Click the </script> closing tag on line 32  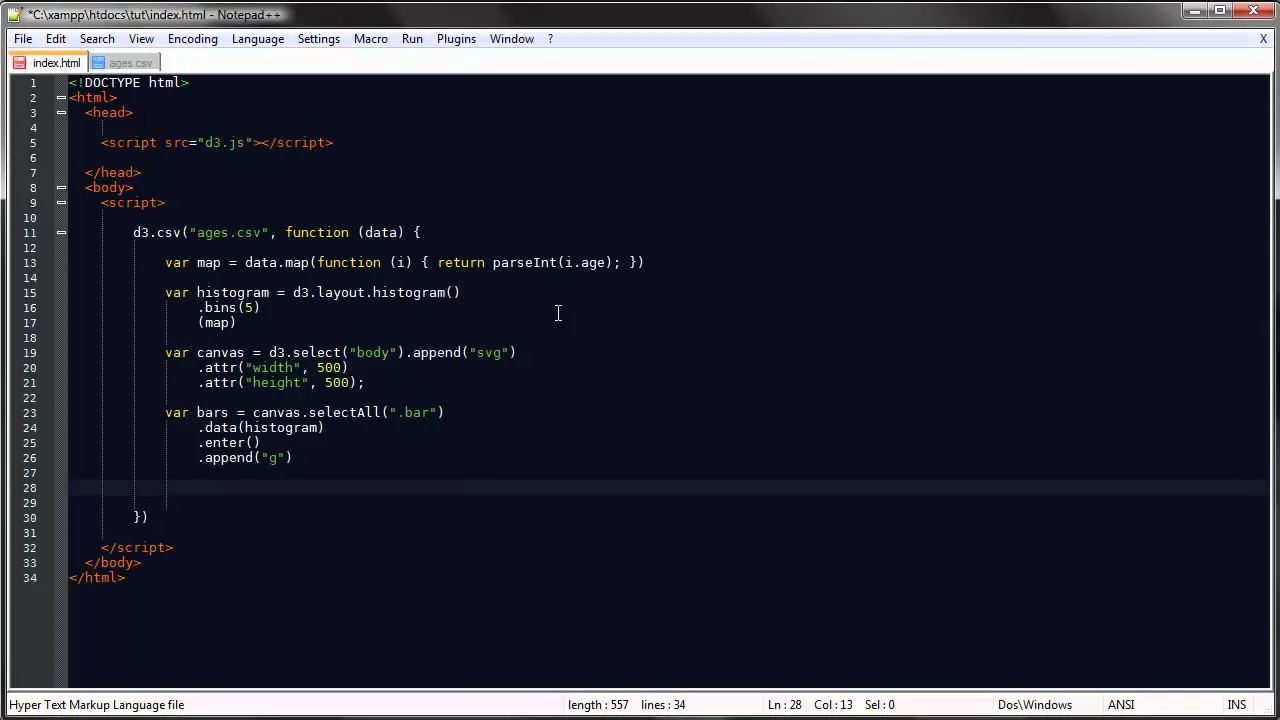[137, 547]
